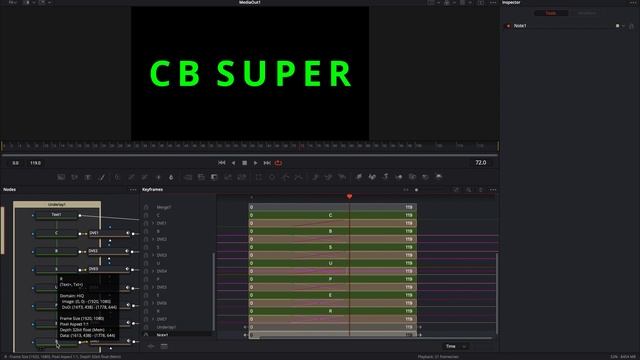Add a Shape 3D node from the toolbar
The image size is (640, 360).
point(372,177)
